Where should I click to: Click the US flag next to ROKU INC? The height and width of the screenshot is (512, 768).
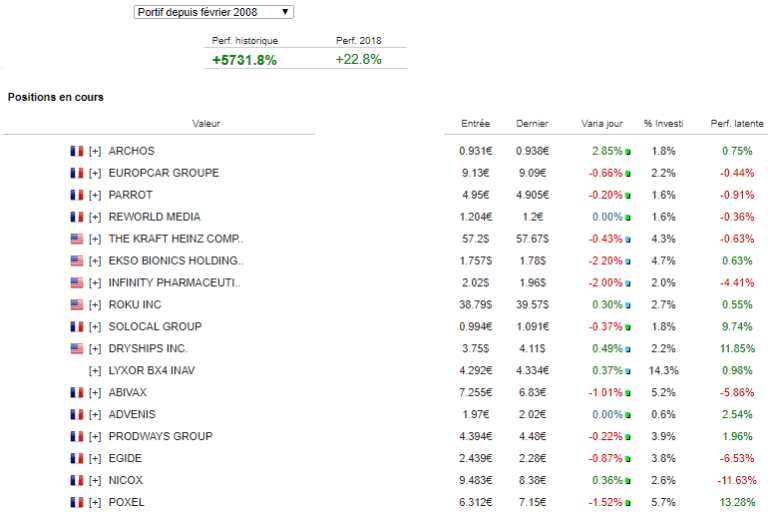[x=76, y=305]
